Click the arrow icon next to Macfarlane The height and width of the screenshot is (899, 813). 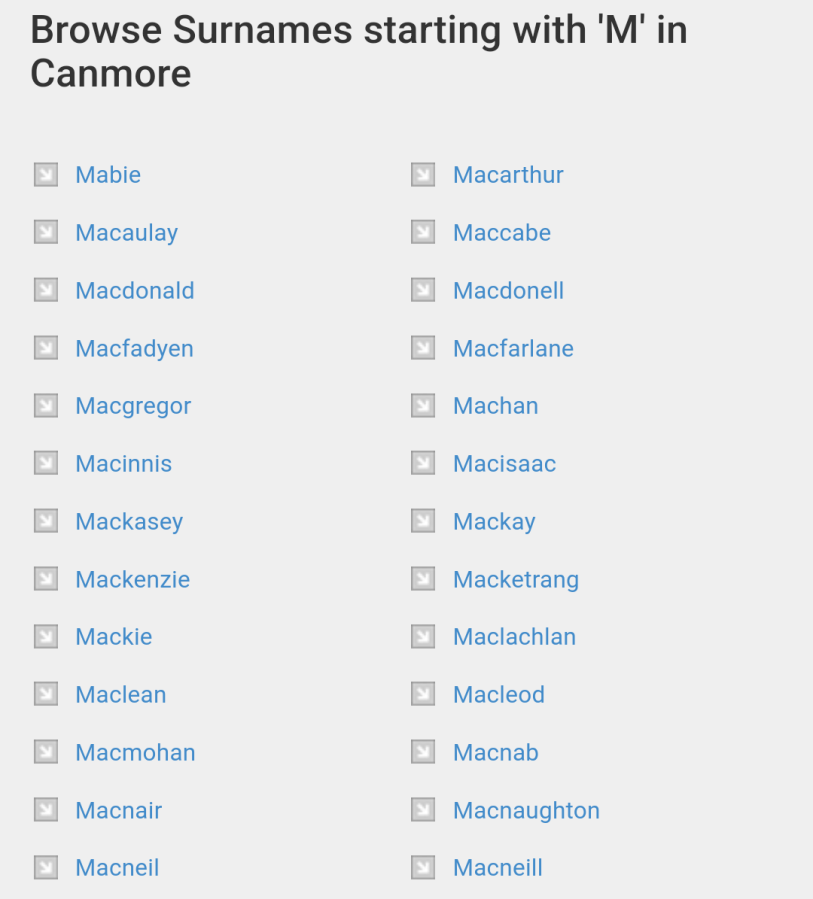(423, 348)
